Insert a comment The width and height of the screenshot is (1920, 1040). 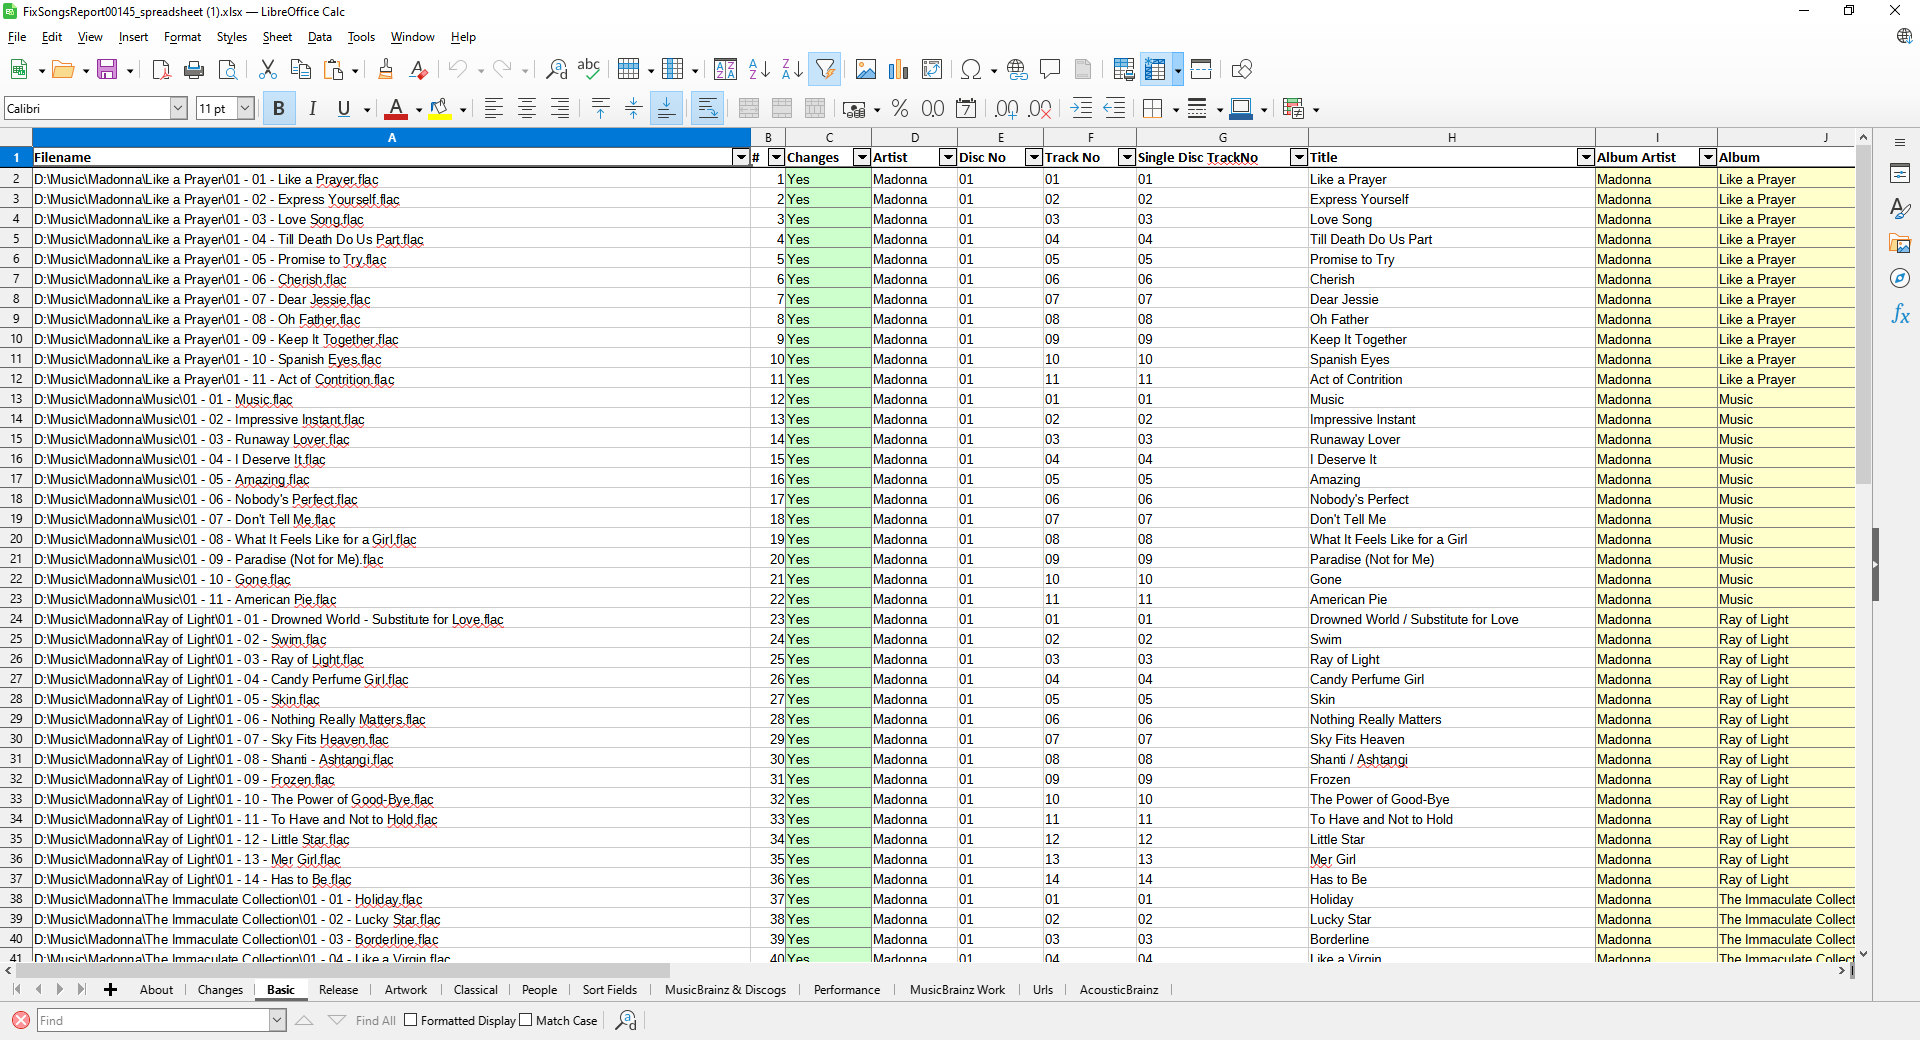[x=1050, y=69]
